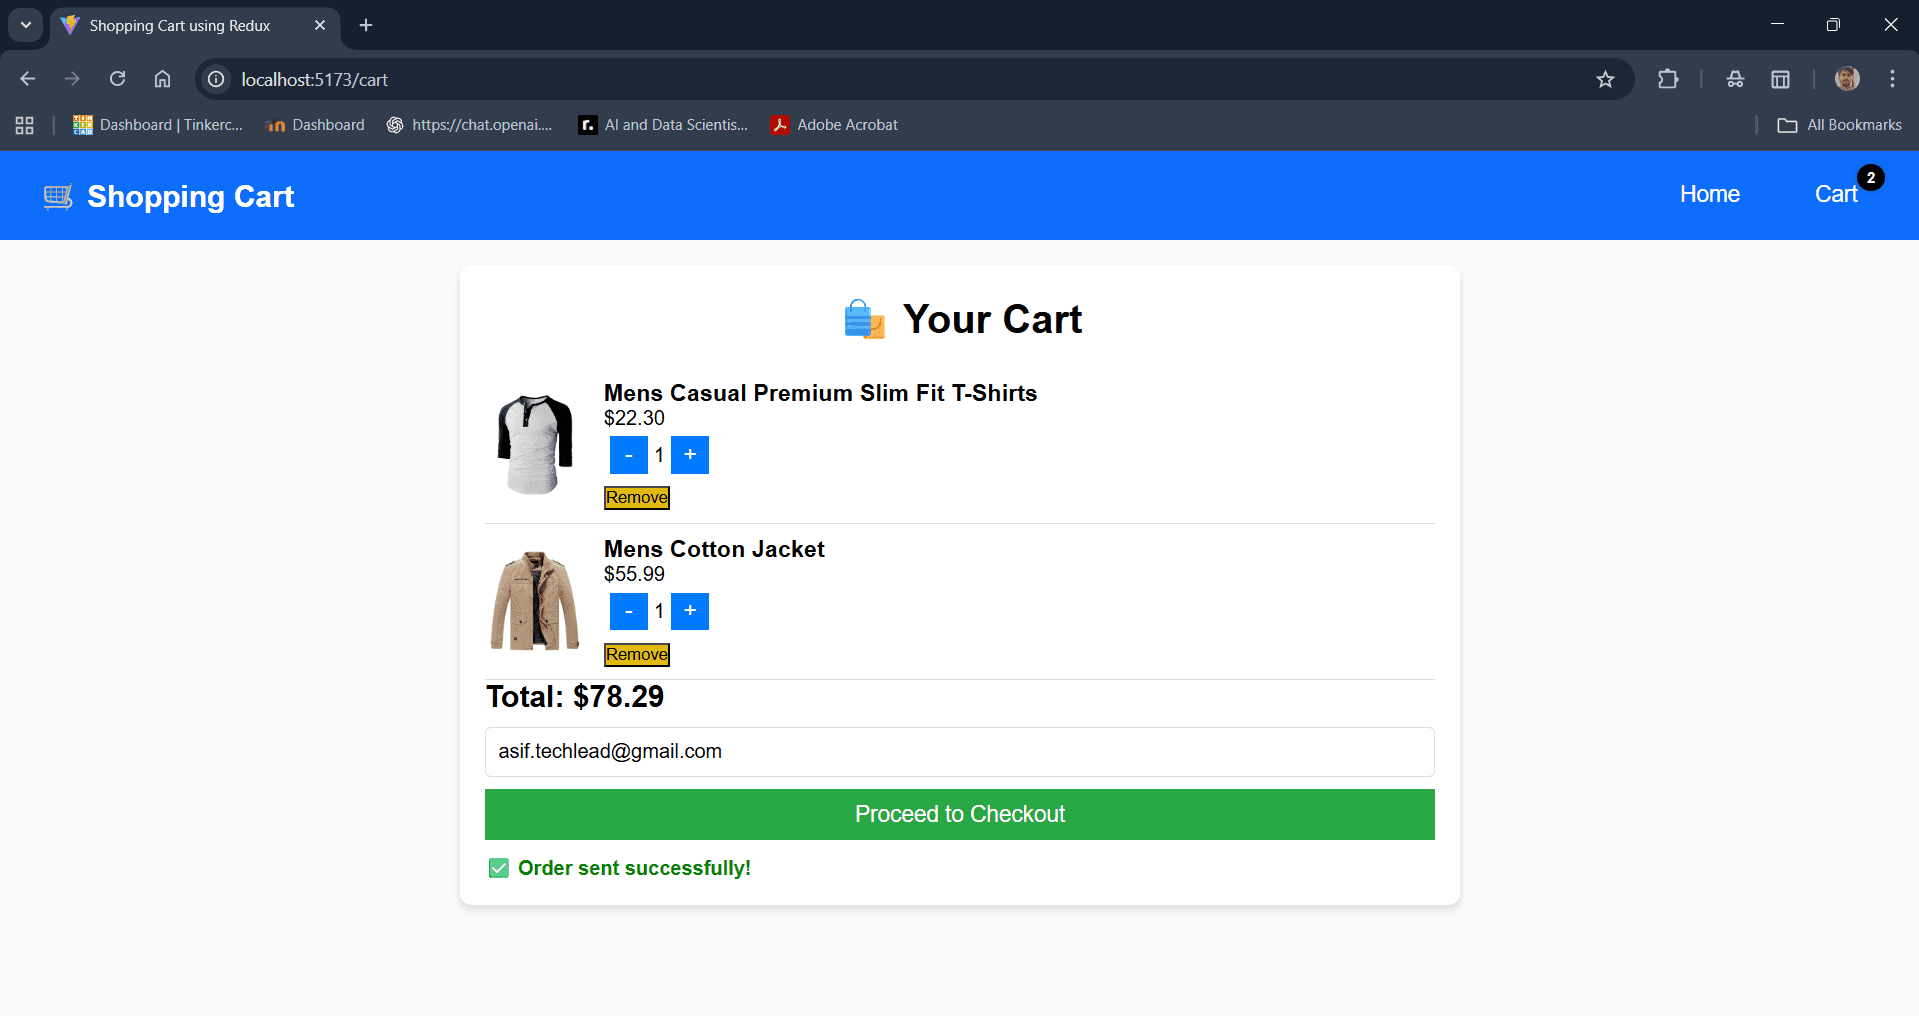Click the bookmark star in address bar
1919x1016 pixels.
pos(1606,79)
